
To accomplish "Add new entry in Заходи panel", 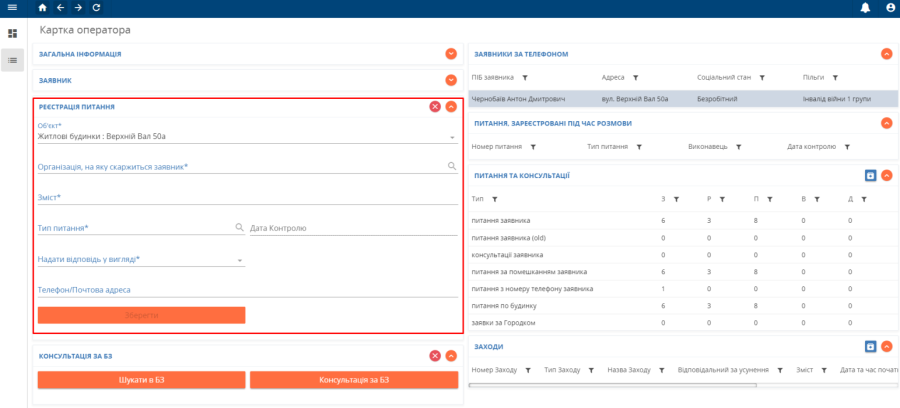I will (x=870, y=346).
